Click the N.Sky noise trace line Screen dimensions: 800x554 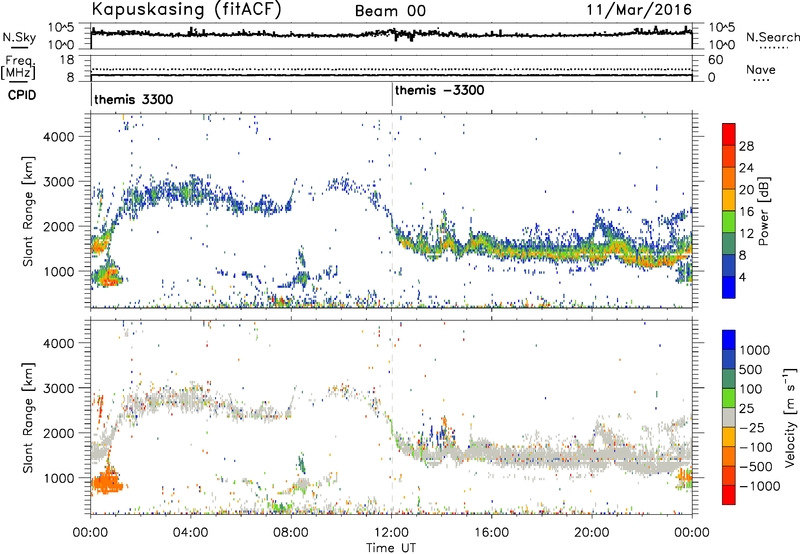(391, 34)
